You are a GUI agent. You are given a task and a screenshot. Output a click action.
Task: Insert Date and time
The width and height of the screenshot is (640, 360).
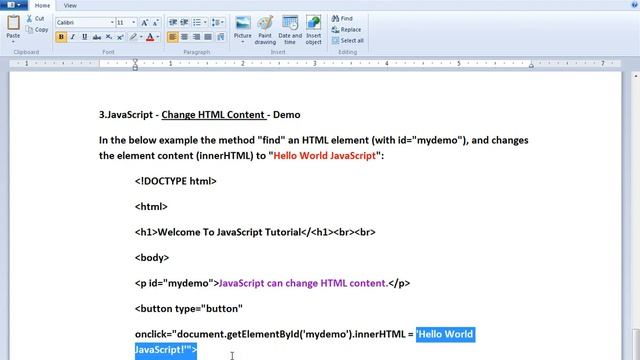tap(290, 30)
